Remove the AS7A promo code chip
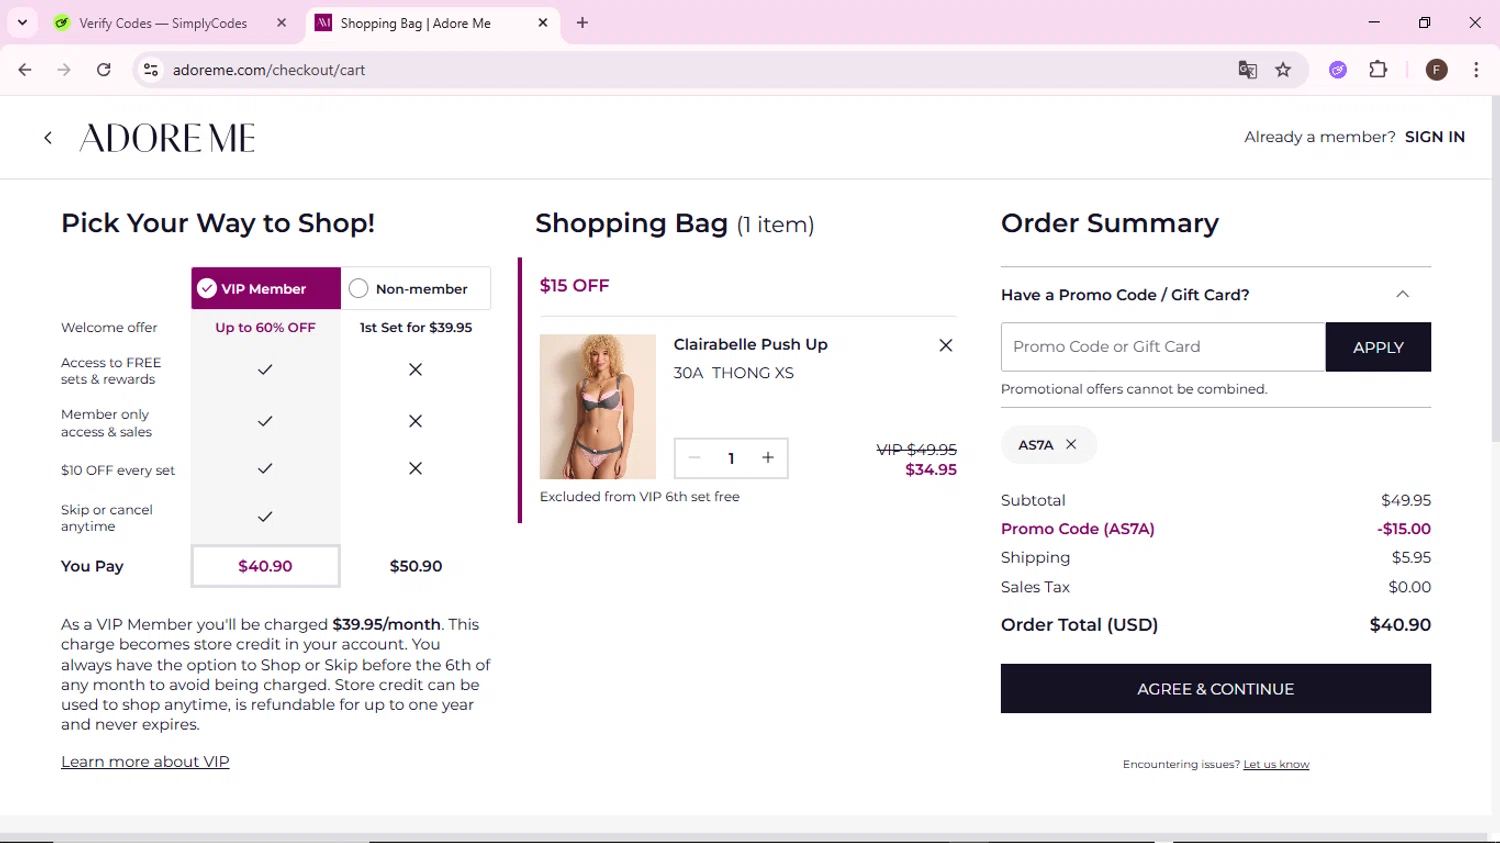This screenshot has height=843, width=1500. point(1071,445)
